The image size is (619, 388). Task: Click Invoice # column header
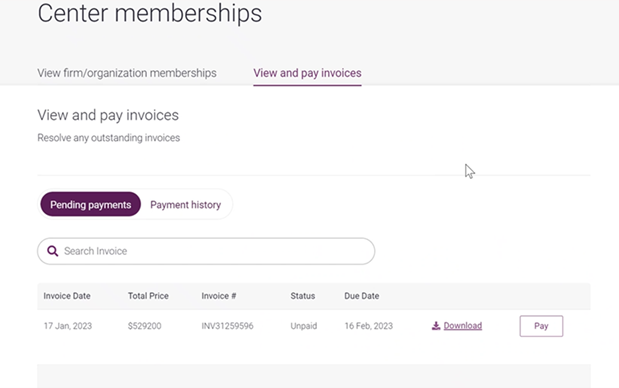point(219,296)
